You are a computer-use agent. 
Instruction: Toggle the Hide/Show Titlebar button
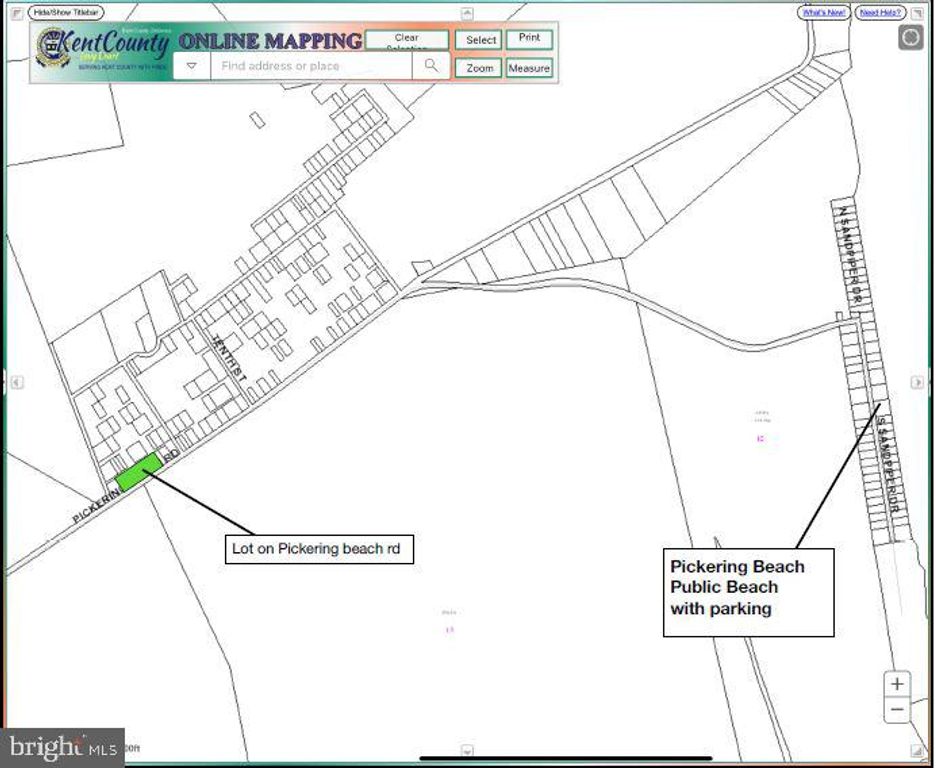[x=66, y=13]
